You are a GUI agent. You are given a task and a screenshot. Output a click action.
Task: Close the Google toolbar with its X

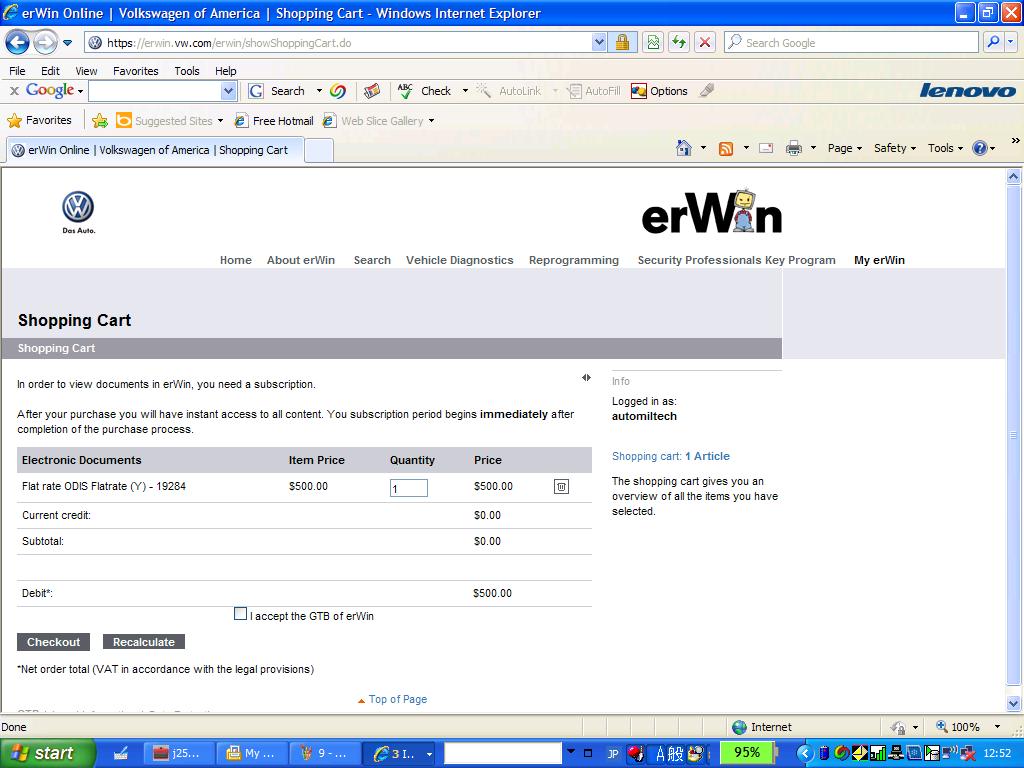click(14, 91)
